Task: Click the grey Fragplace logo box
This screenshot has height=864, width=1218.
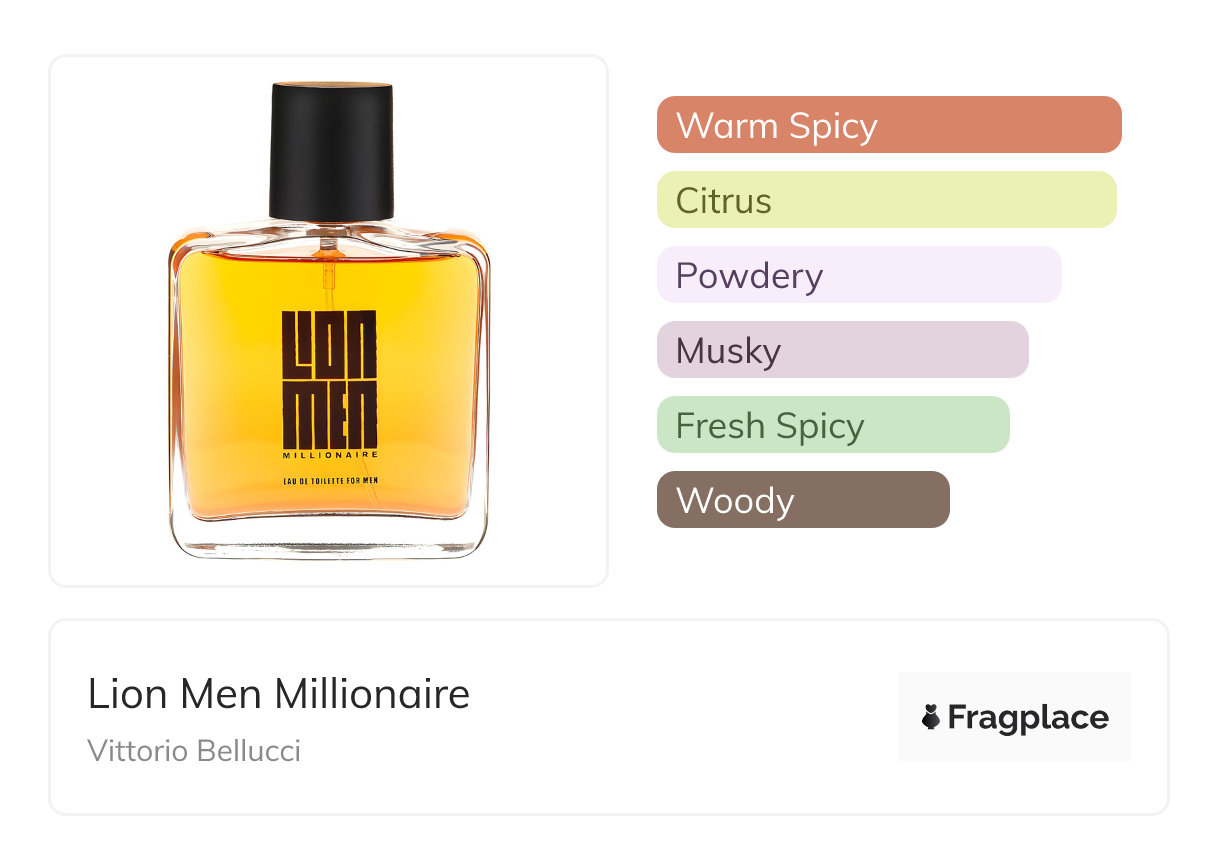Action: pyautogui.click(x=1015, y=717)
